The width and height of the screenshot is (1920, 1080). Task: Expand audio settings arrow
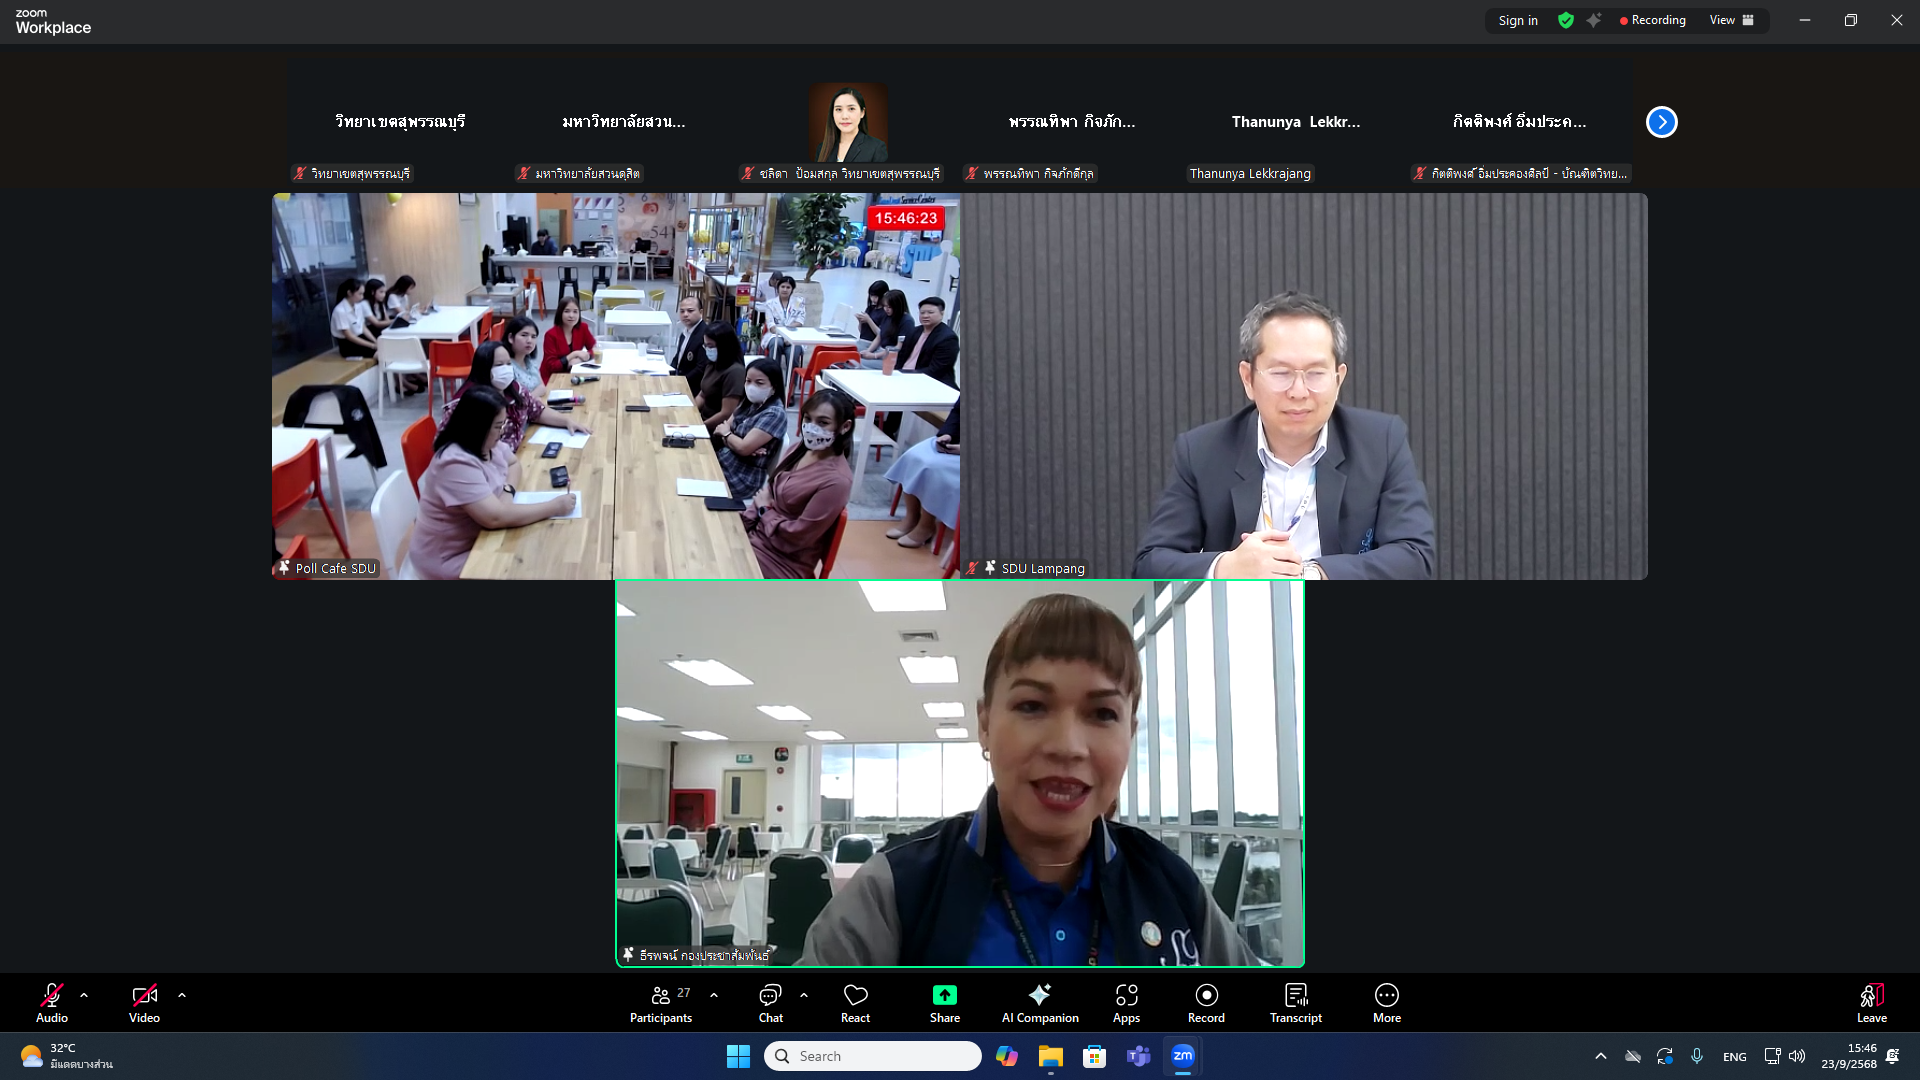84,996
